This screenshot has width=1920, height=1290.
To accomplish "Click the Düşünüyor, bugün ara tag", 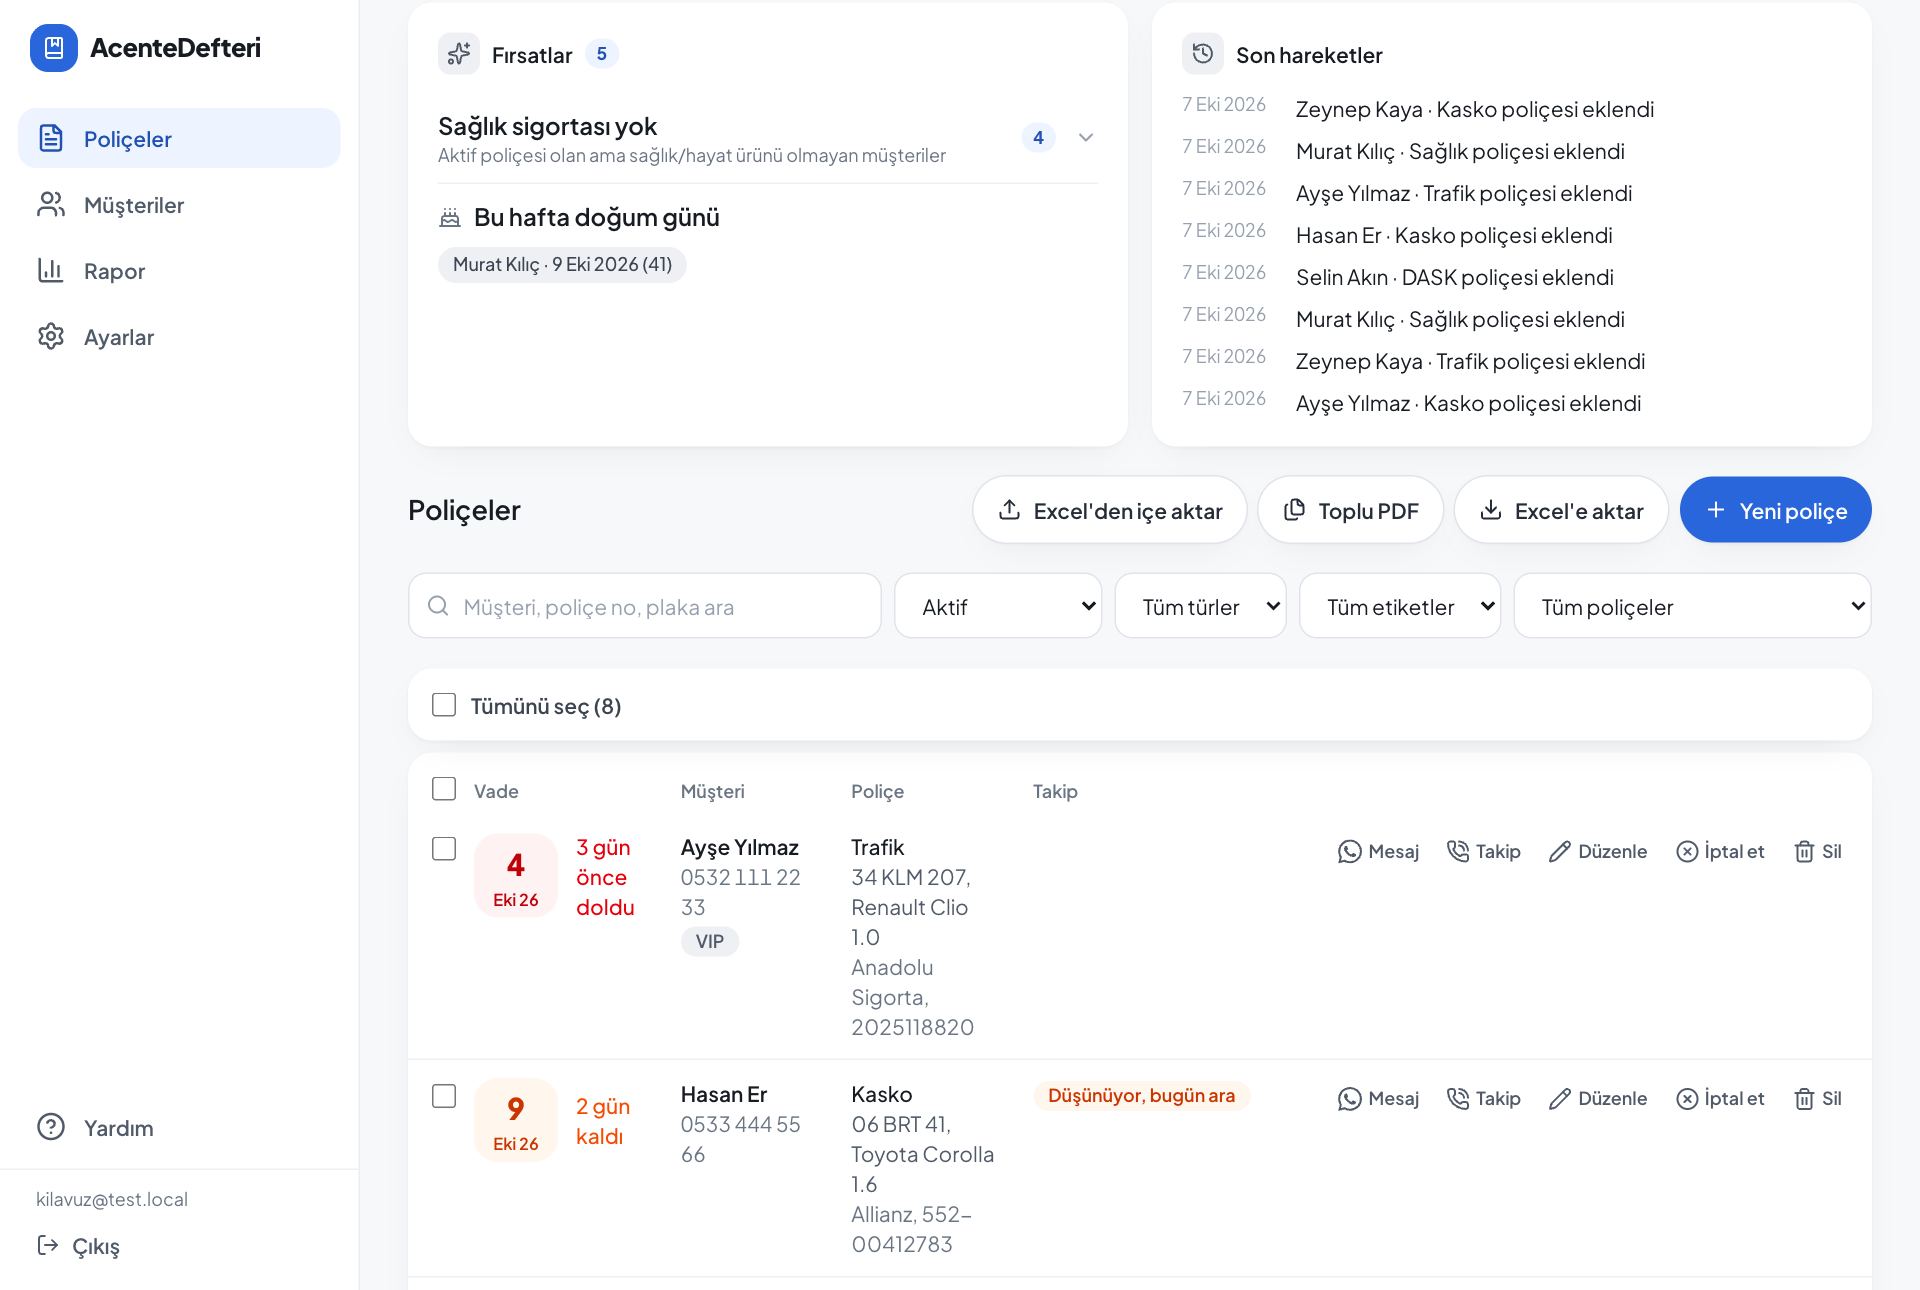I will (1141, 1096).
